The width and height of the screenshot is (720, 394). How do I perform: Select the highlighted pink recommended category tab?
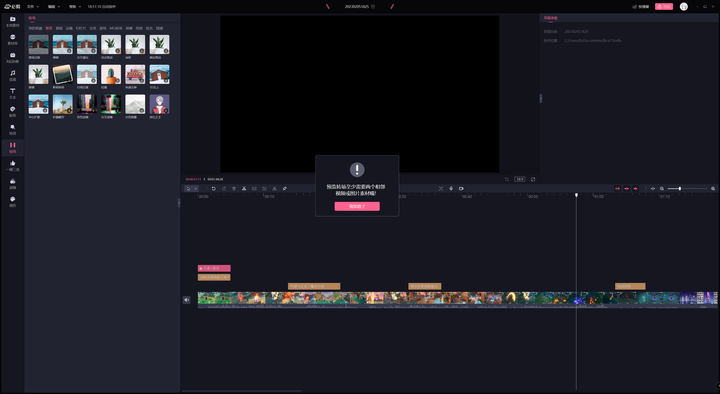tap(49, 28)
